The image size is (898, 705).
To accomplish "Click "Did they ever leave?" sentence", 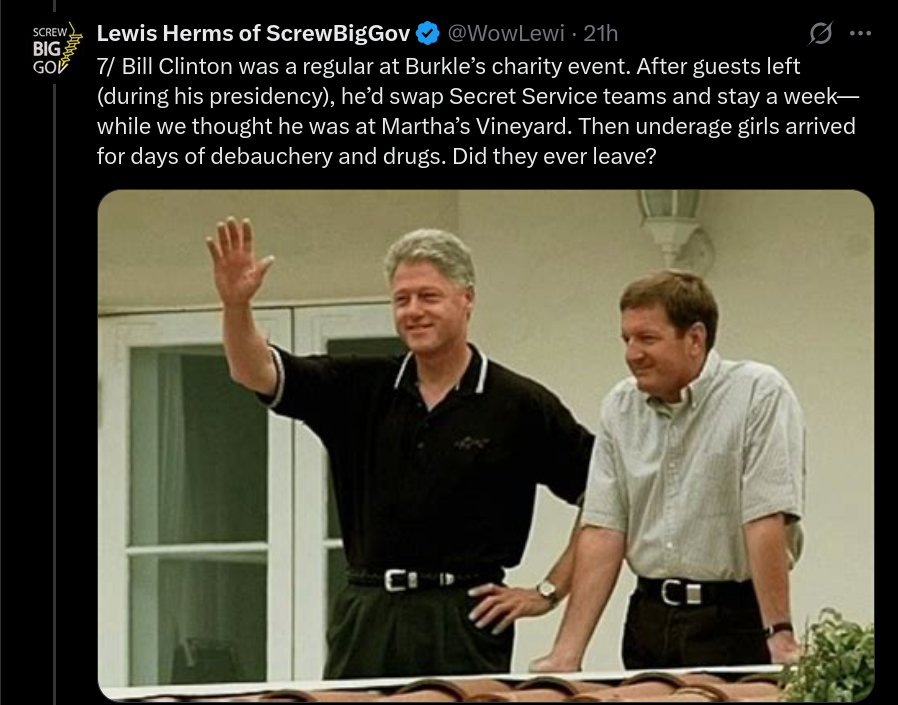I will [554, 156].
